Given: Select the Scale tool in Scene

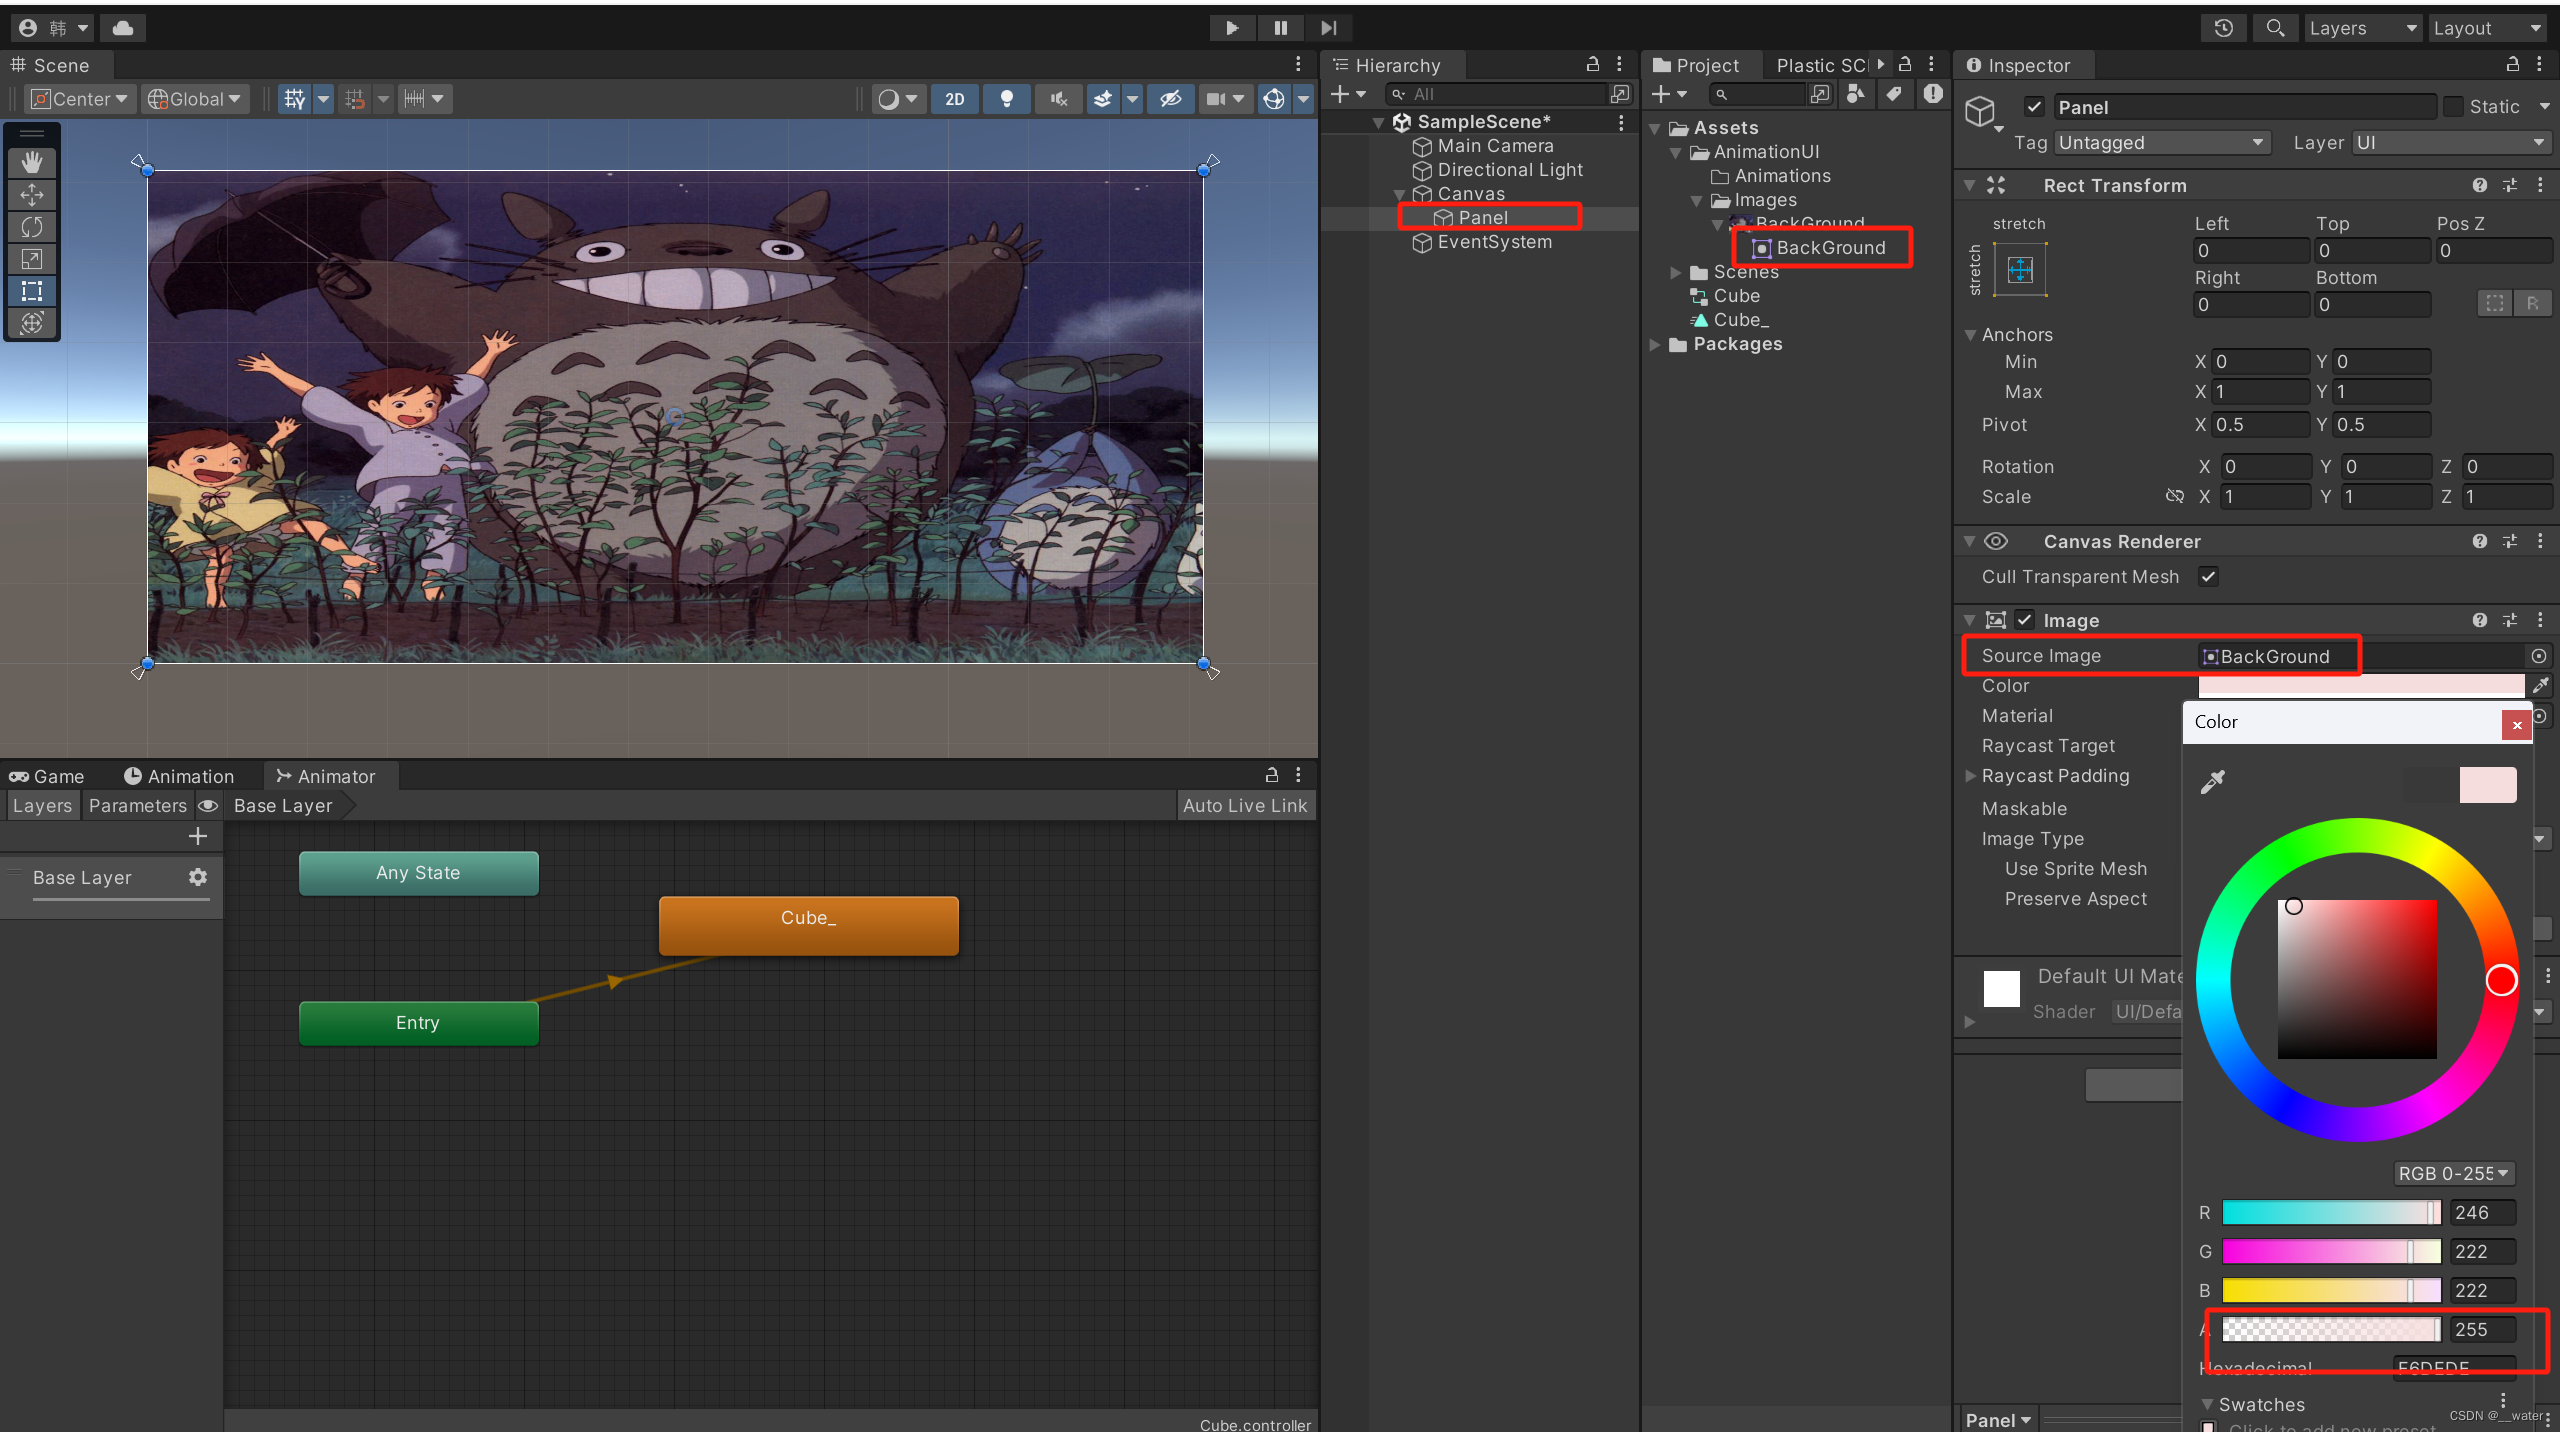Looking at the screenshot, I should coord(32,259).
